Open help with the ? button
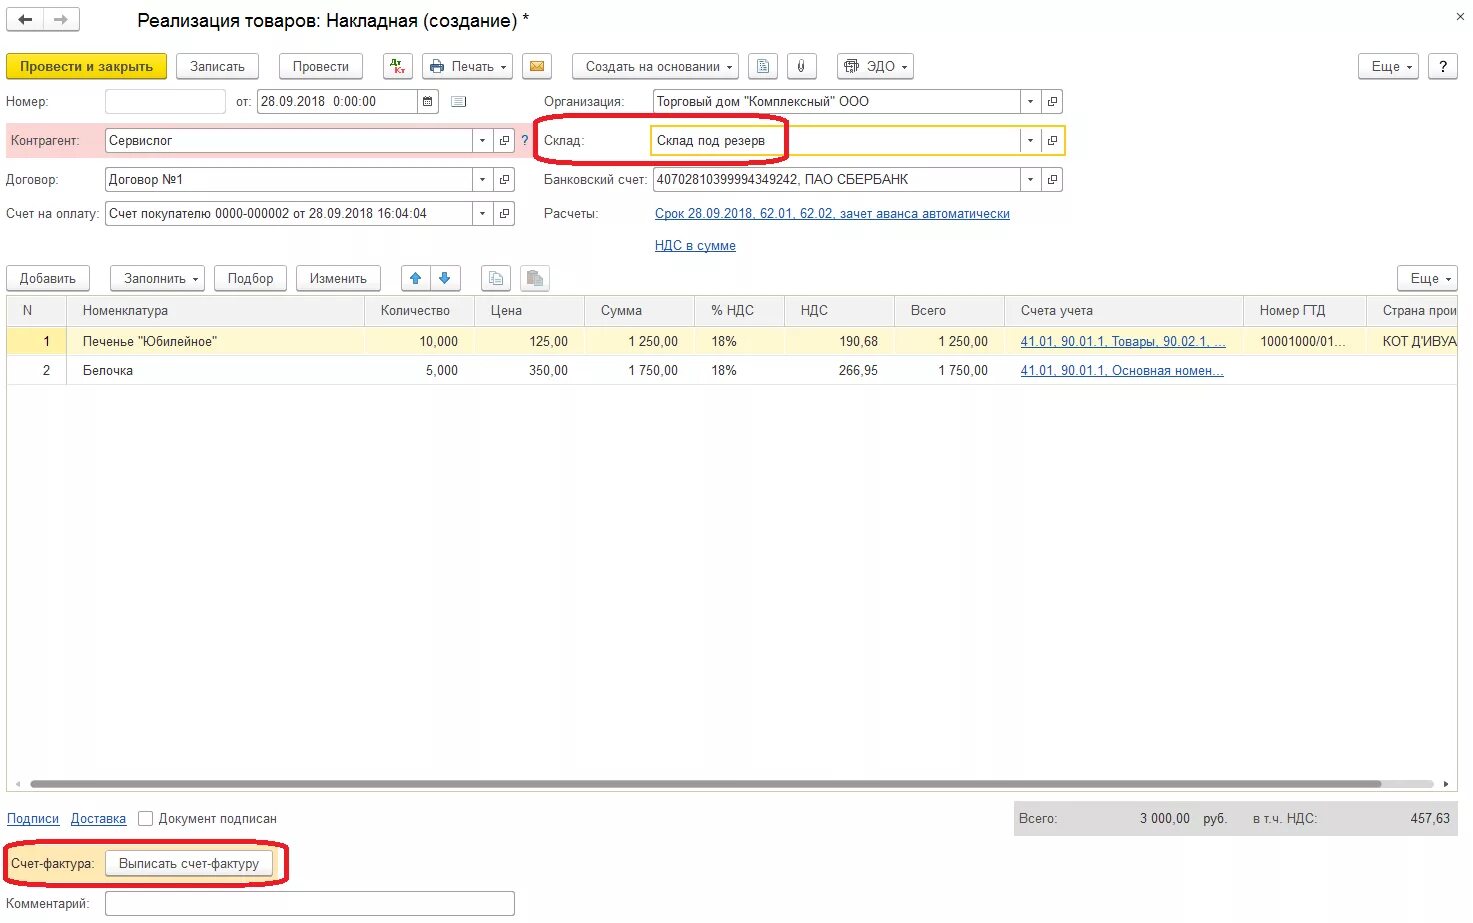 1442,66
